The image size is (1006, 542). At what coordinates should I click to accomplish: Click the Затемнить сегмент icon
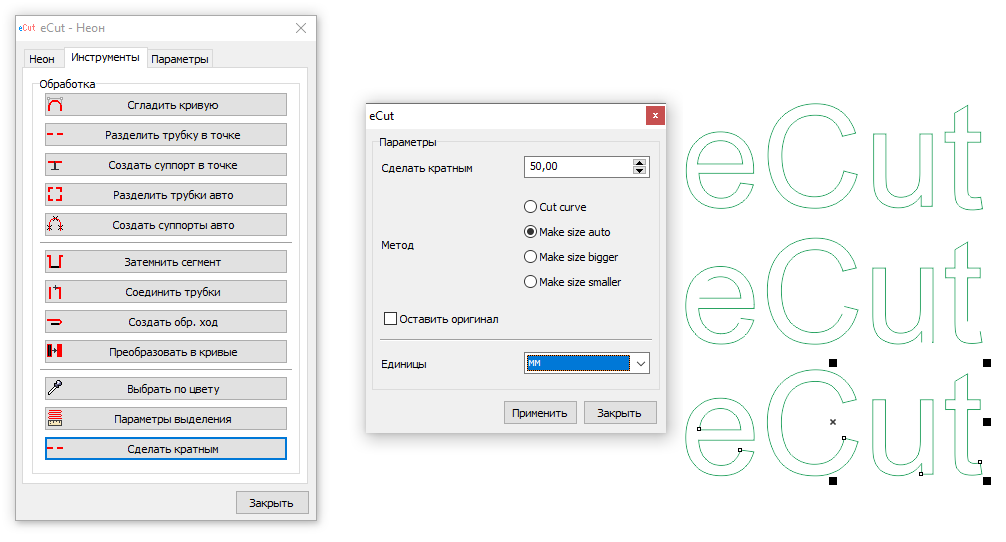[x=55, y=261]
